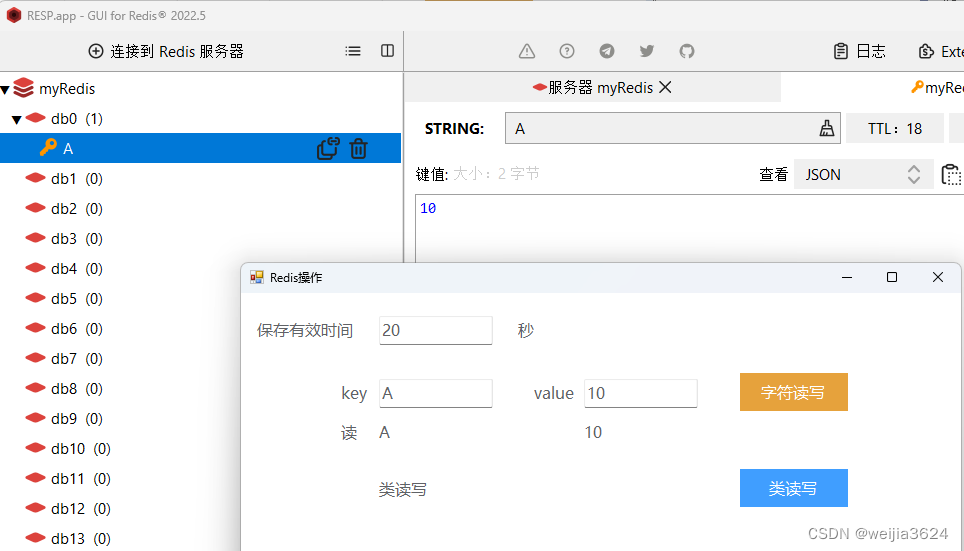Collapse the db0 database node
Viewport: 964px width, 551px height.
(17, 119)
